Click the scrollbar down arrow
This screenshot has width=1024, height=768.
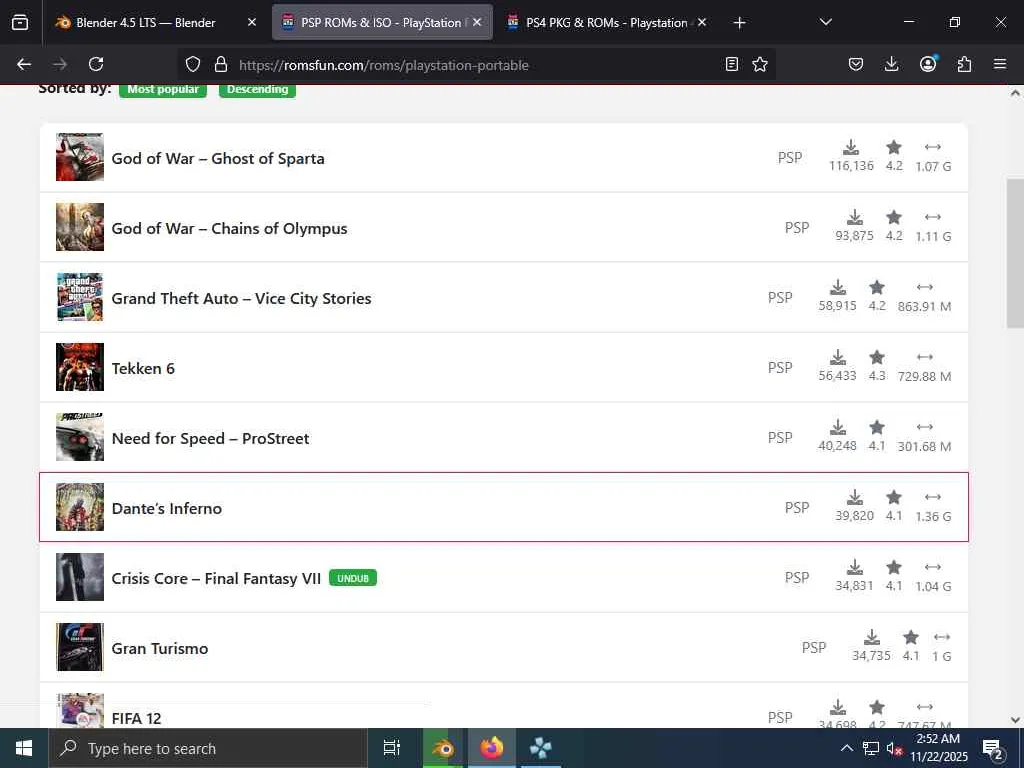pos(1015,720)
